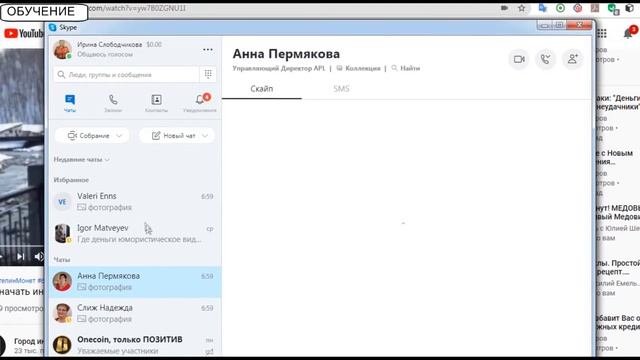Click Ирина Слободчикова profile avatar
Screen dimensions: 640x360
(62, 49)
